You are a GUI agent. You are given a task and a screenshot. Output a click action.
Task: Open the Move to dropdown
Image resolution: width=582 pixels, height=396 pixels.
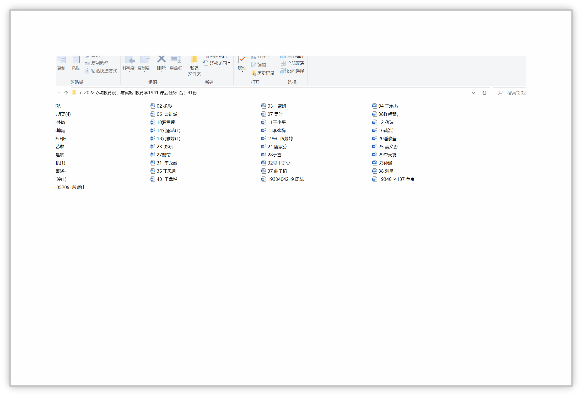pyautogui.click(x=129, y=63)
